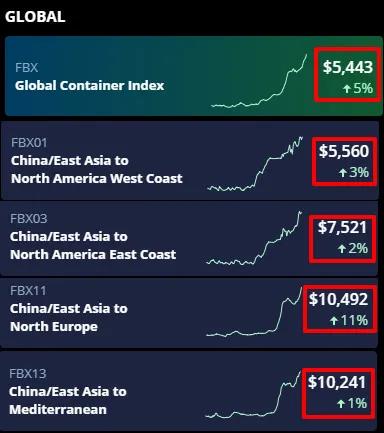Open the FBX03 ticker code
This screenshot has height=433, width=384.
tap(29, 219)
